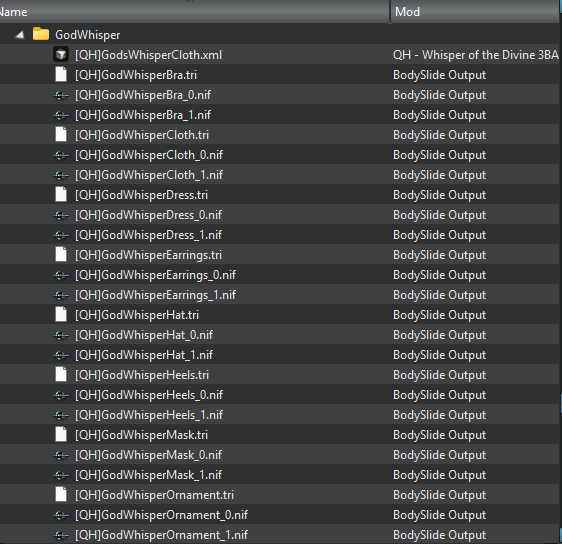This screenshot has width=562, height=544.
Task: Click the [QH]GodWhisperEarrings_1.nif mesh icon
Action: [61, 296]
